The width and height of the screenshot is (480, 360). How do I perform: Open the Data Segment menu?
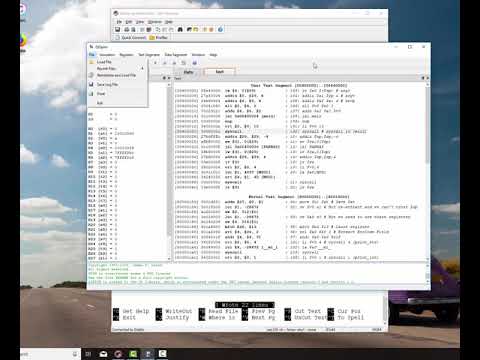pyautogui.click(x=176, y=55)
